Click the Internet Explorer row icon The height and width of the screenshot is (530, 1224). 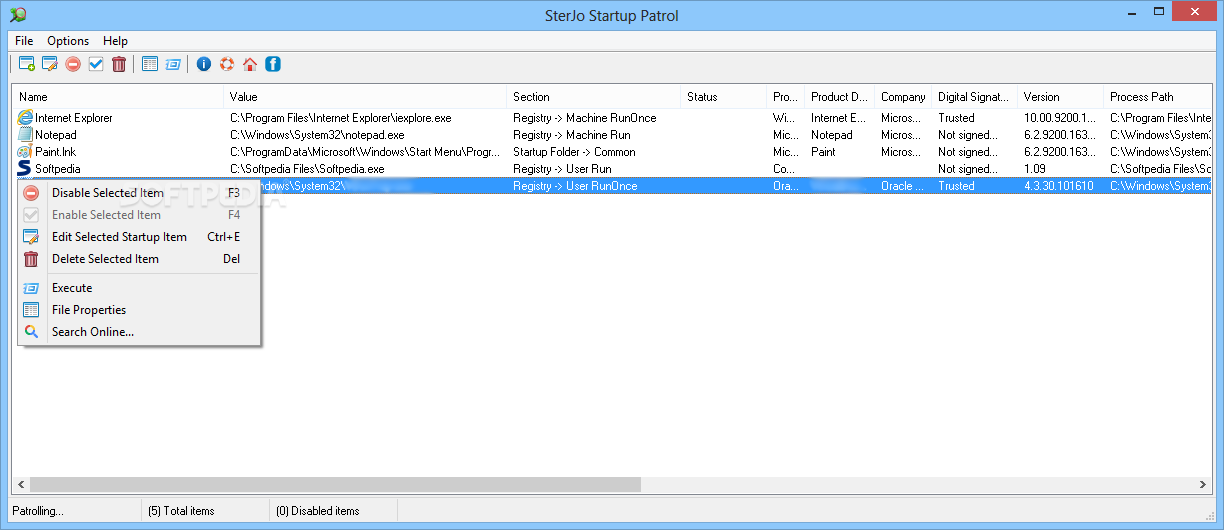pyautogui.click(x=25, y=118)
